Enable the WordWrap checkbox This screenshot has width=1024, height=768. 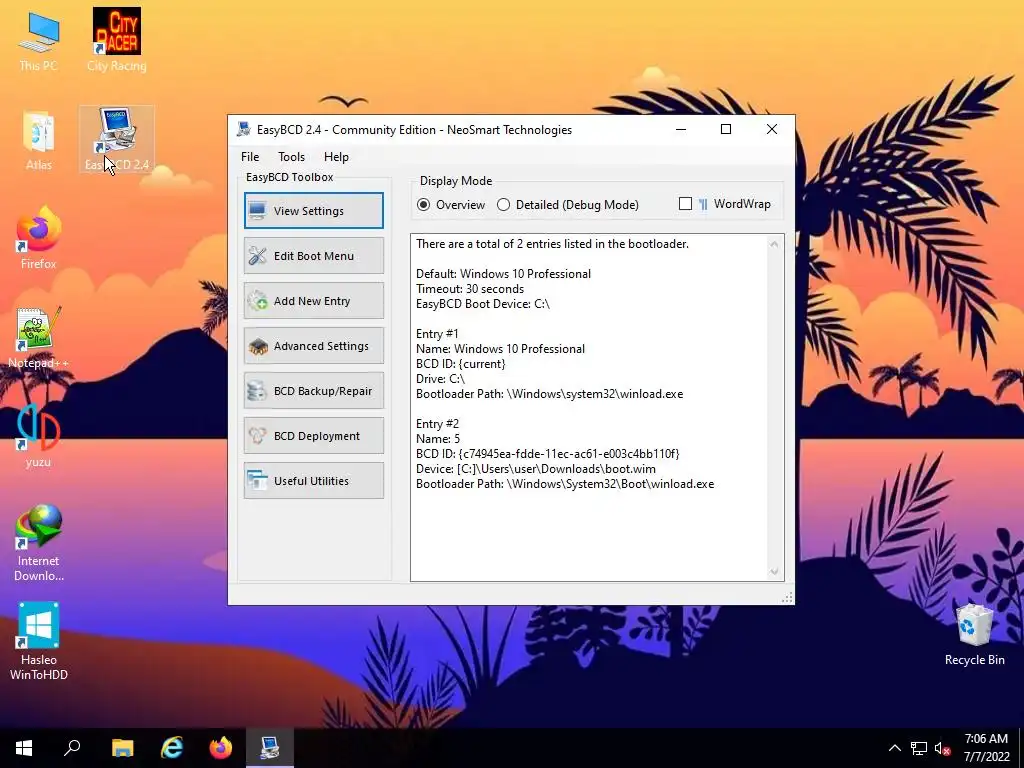click(x=685, y=204)
